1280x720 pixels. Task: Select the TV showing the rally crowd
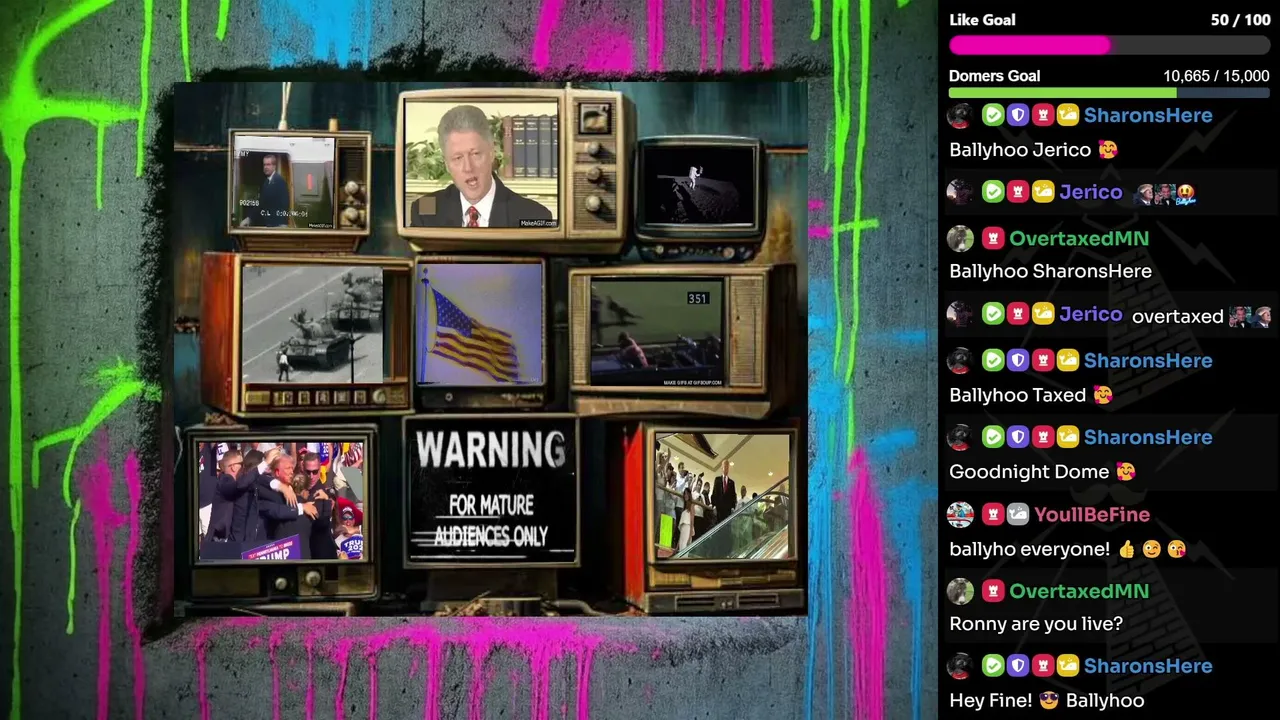coord(281,500)
